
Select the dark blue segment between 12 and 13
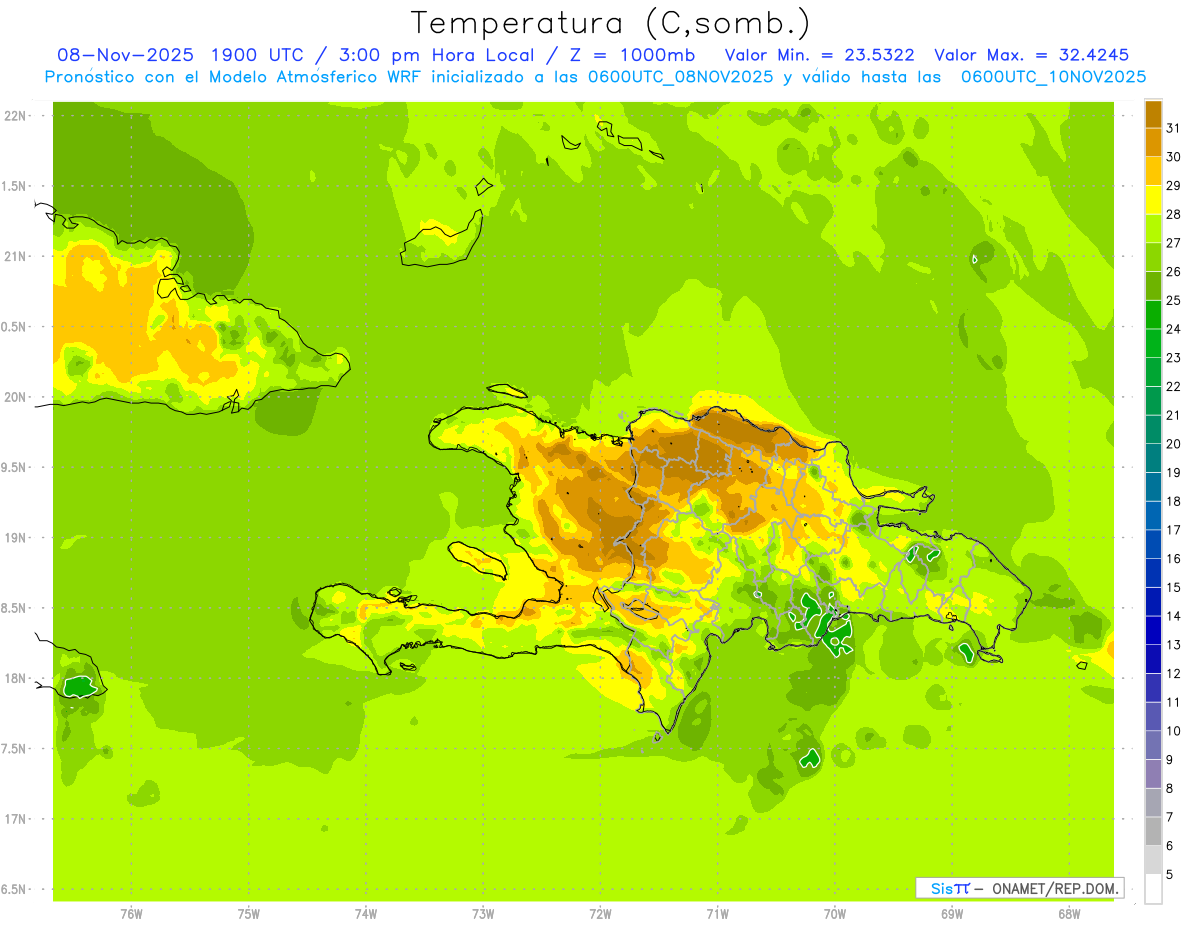point(1153,660)
